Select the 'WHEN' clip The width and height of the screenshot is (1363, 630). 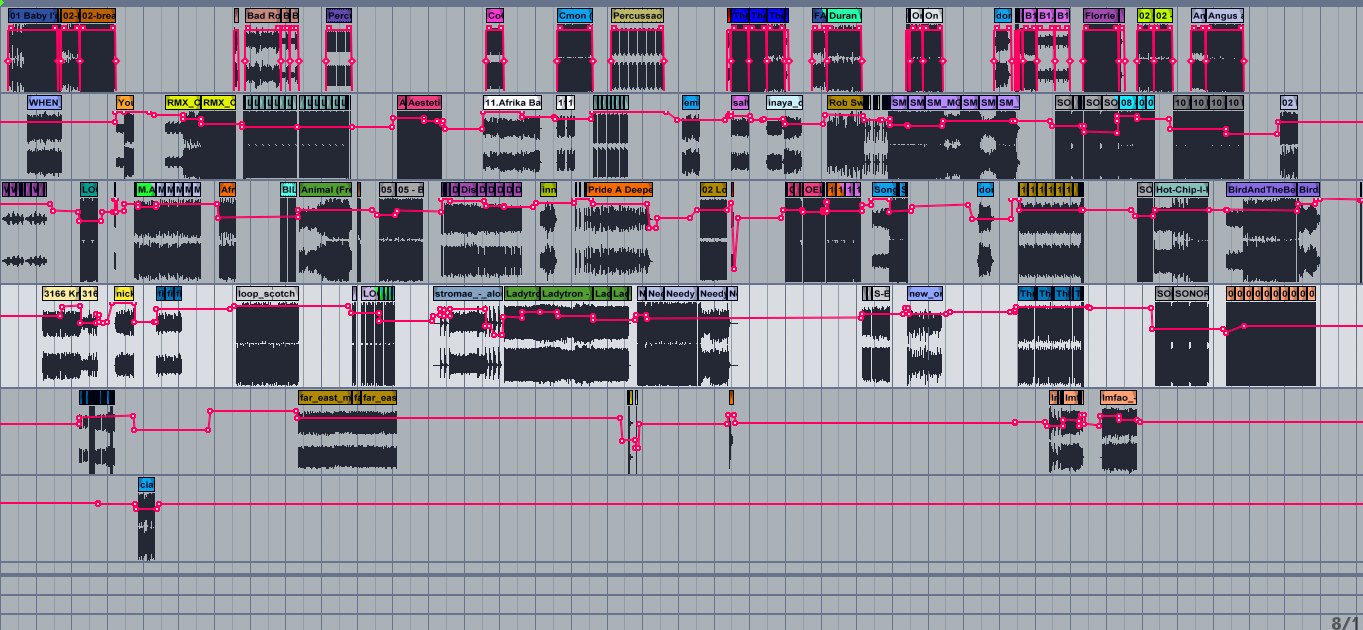pyautogui.click(x=44, y=102)
